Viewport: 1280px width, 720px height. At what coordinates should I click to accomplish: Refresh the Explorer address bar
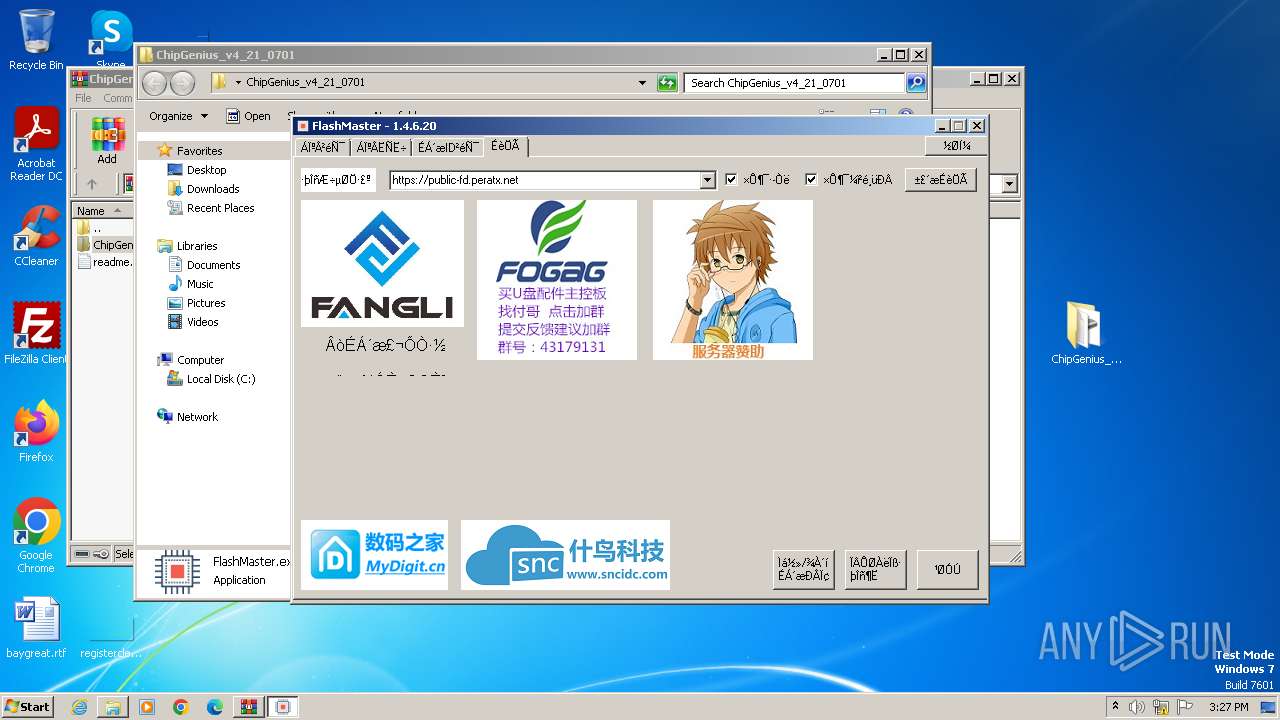click(x=668, y=83)
